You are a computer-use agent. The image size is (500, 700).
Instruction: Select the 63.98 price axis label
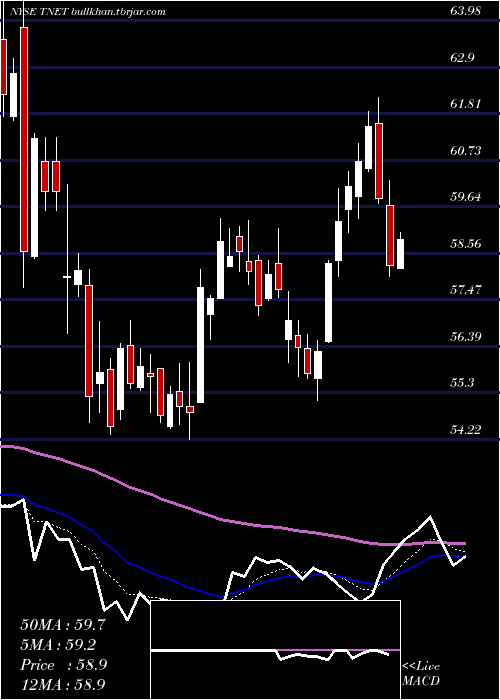click(x=466, y=11)
